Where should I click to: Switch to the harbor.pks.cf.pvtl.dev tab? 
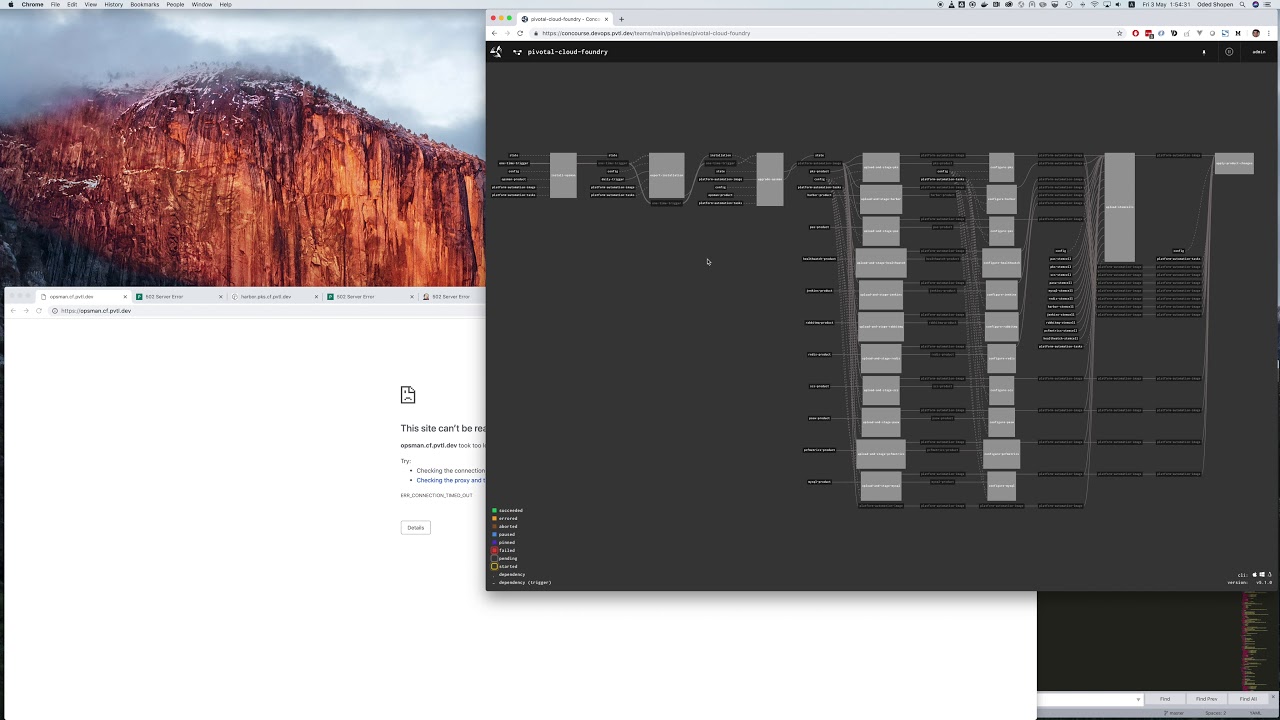[x=264, y=296]
